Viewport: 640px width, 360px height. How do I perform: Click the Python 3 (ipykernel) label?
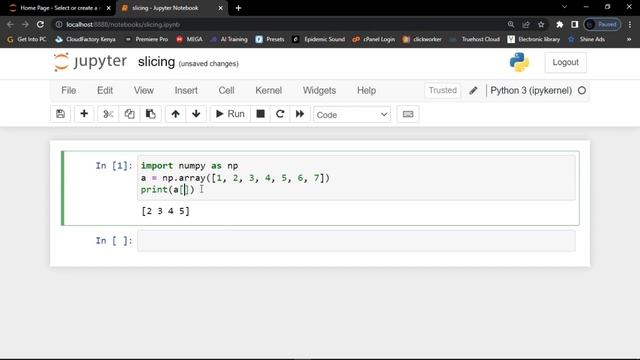coord(531,91)
